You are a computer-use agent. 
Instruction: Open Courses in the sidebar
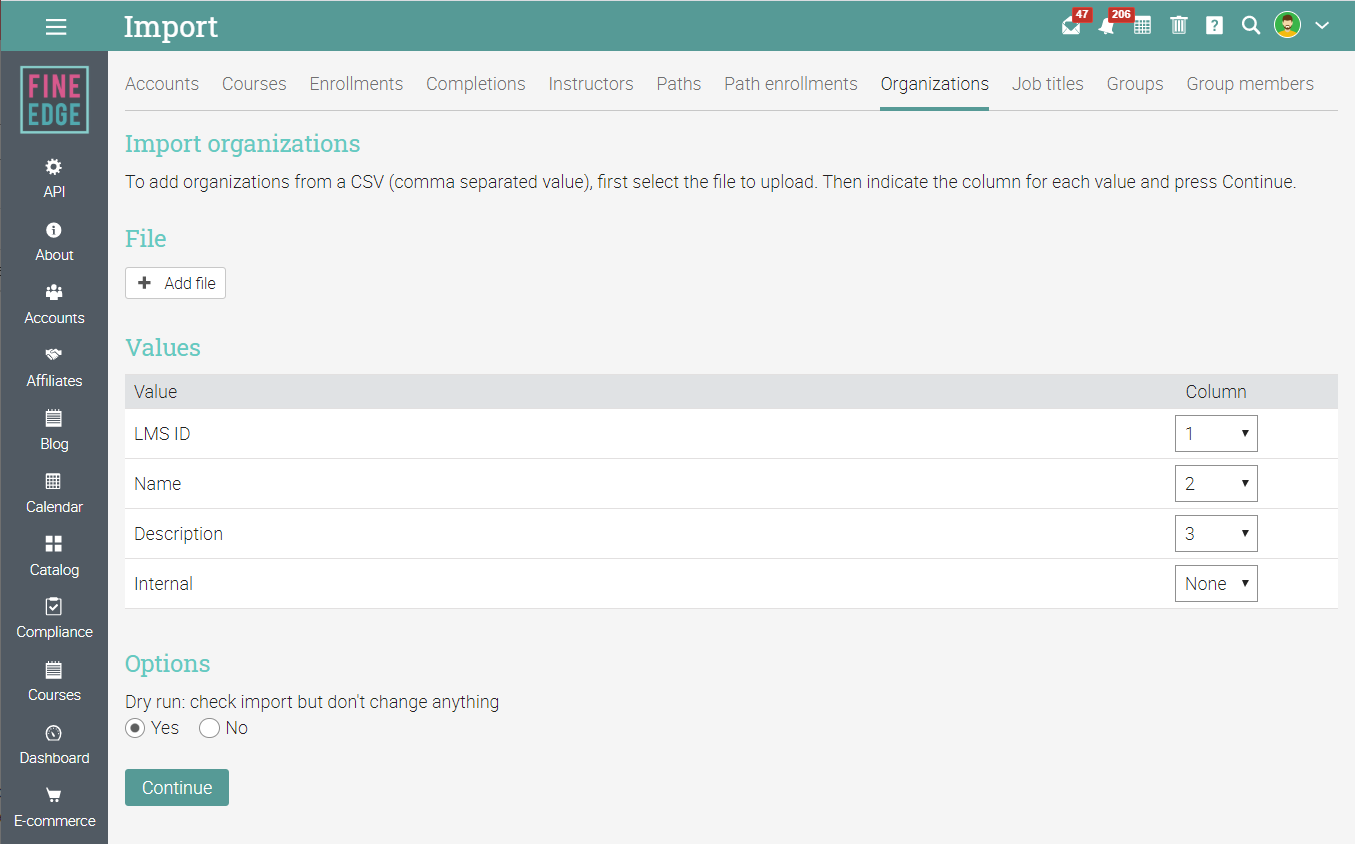point(54,681)
